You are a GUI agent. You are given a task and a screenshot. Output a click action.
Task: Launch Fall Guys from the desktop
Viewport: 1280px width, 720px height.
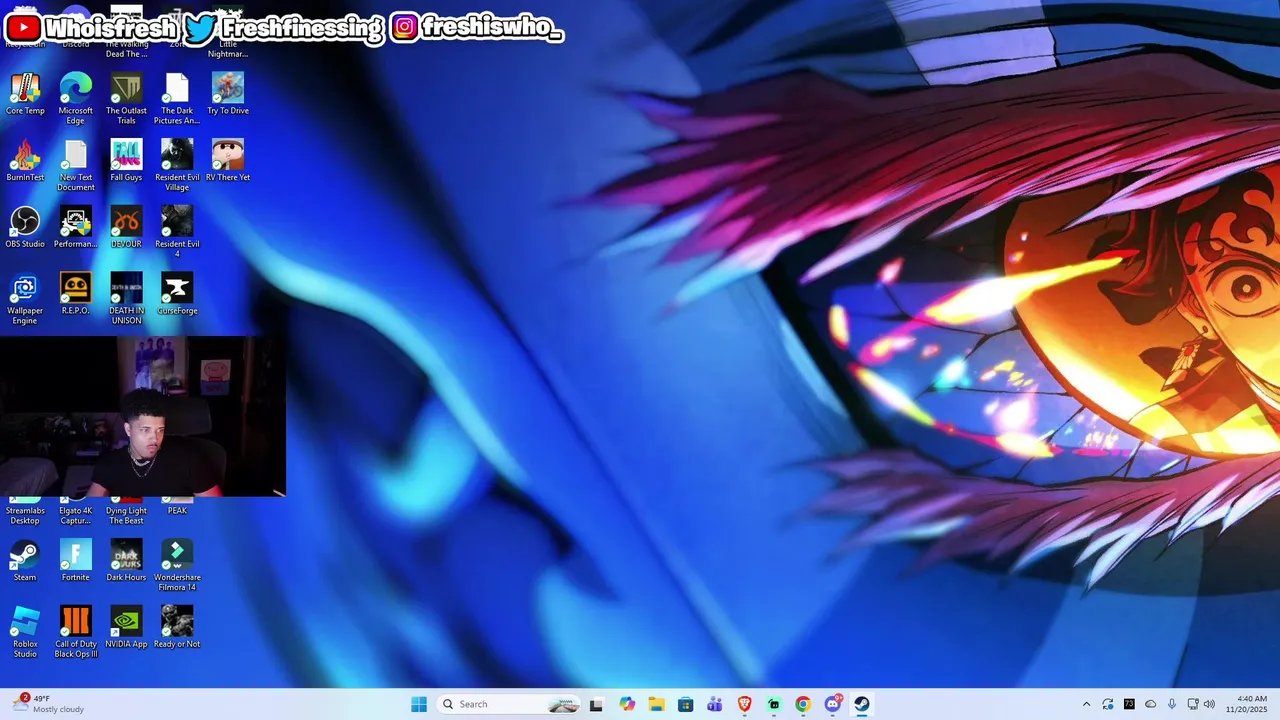[126, 161]
